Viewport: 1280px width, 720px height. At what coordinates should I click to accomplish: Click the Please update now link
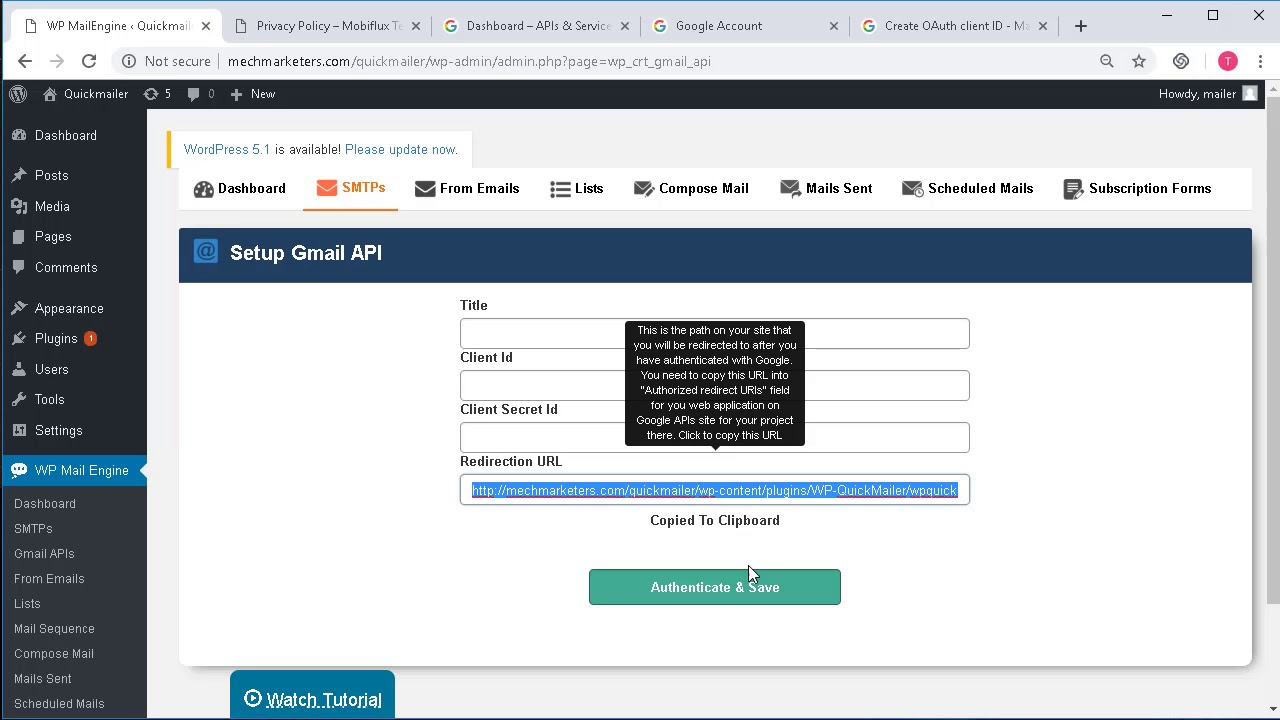pos(400,149)
